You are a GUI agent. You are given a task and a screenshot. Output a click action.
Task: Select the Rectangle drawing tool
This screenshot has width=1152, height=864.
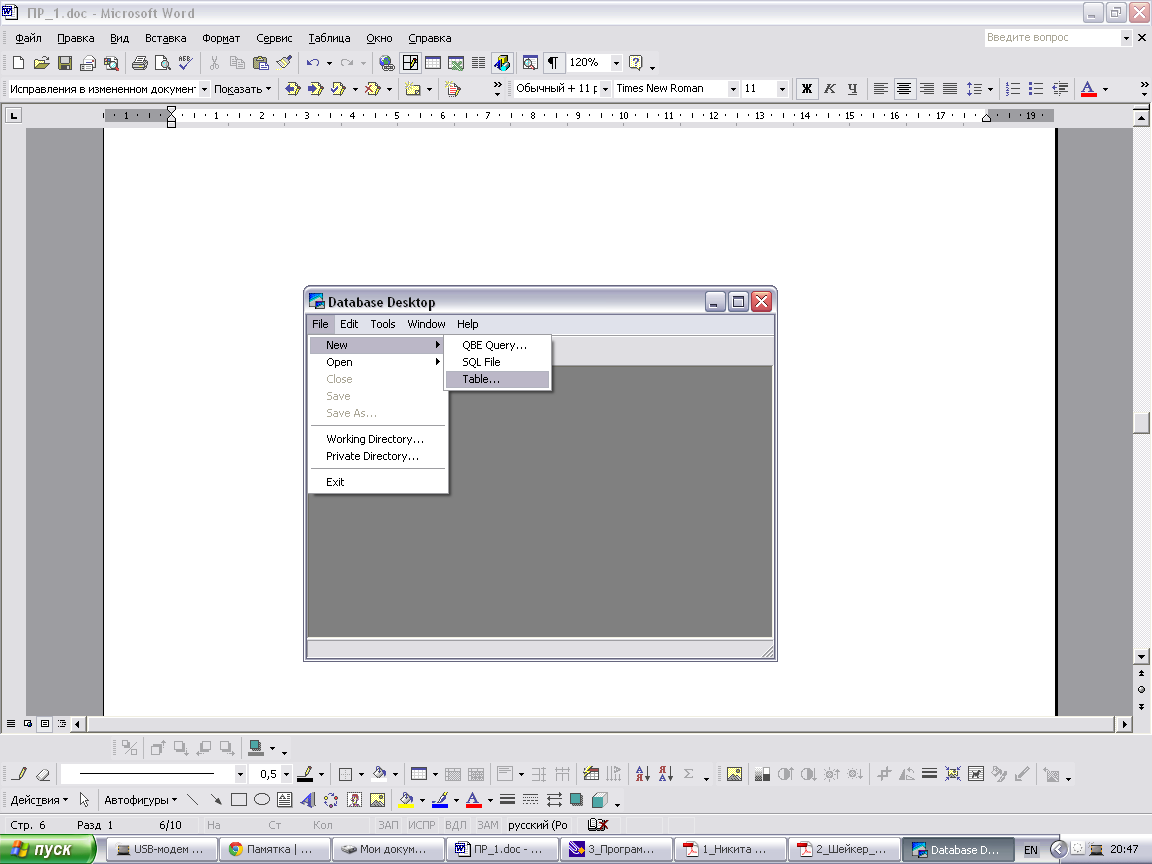point(239,799)
